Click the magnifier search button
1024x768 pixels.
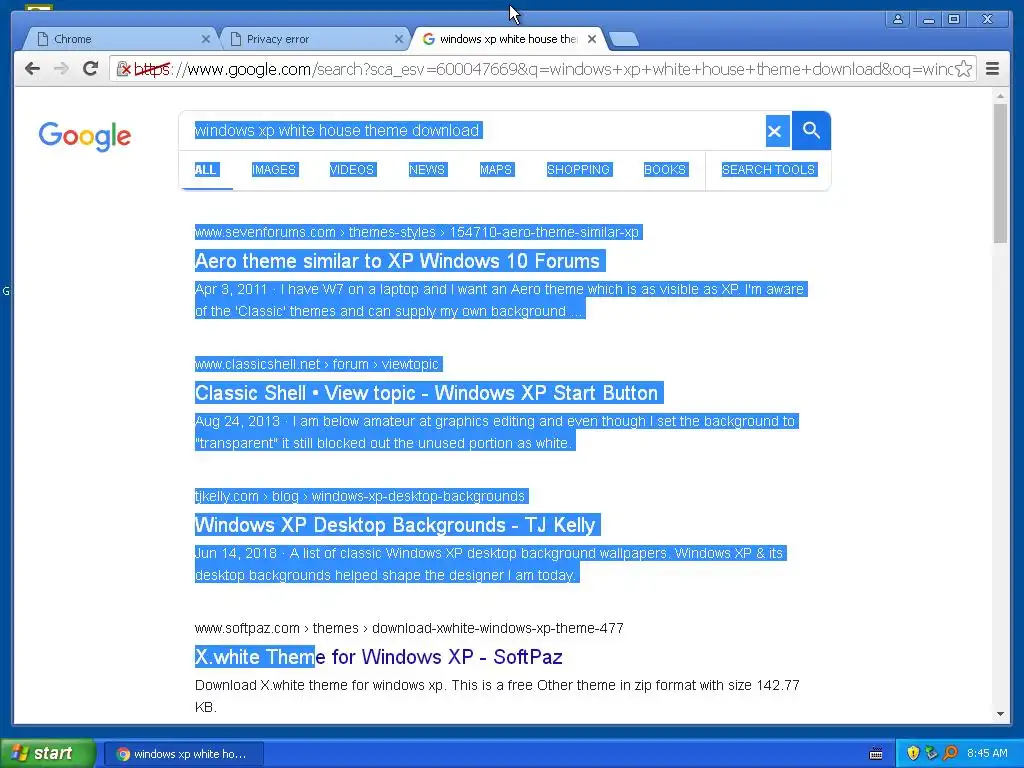pos(811,131)
